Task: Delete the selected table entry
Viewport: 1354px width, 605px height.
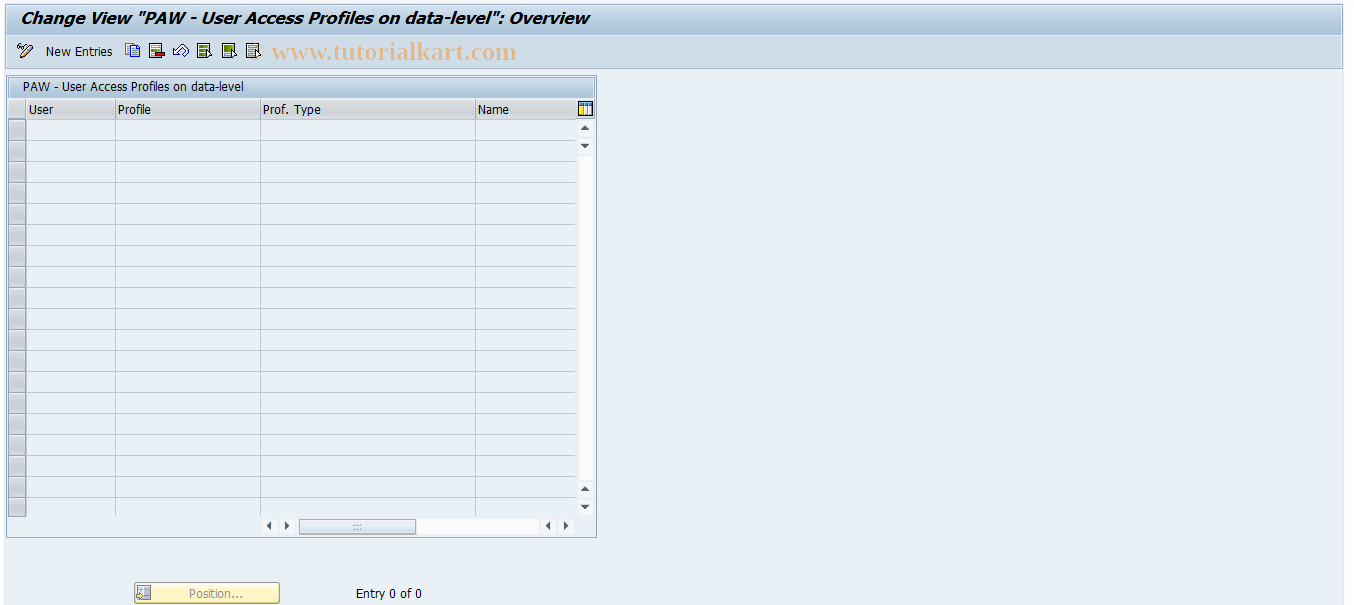Action: pos(156,50)
